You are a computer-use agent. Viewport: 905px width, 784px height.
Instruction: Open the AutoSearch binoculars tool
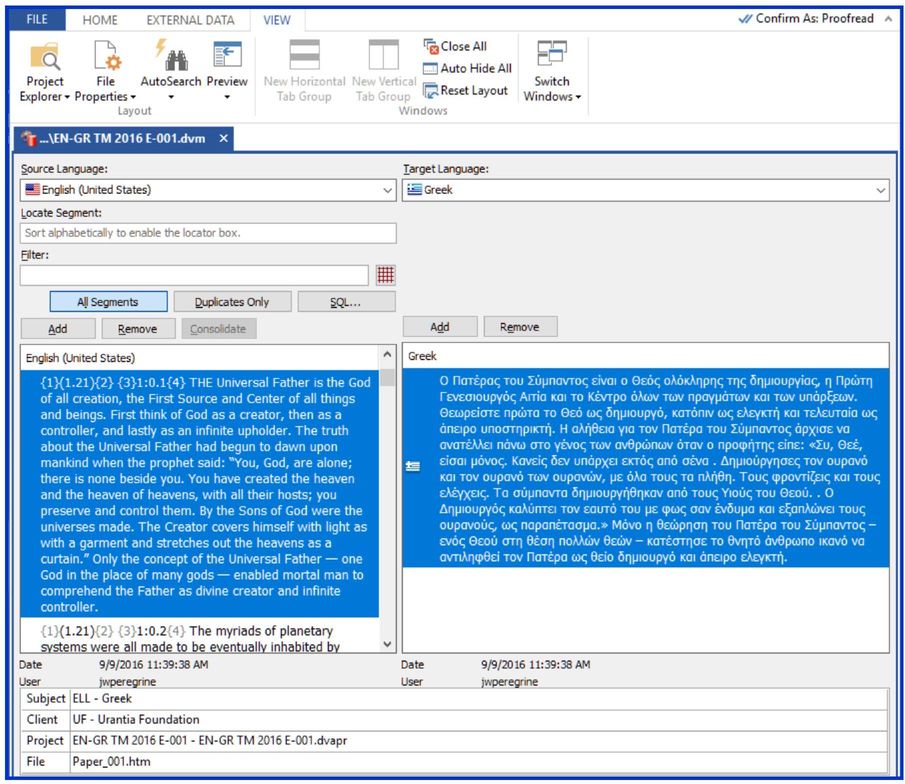tap(169, 59)
